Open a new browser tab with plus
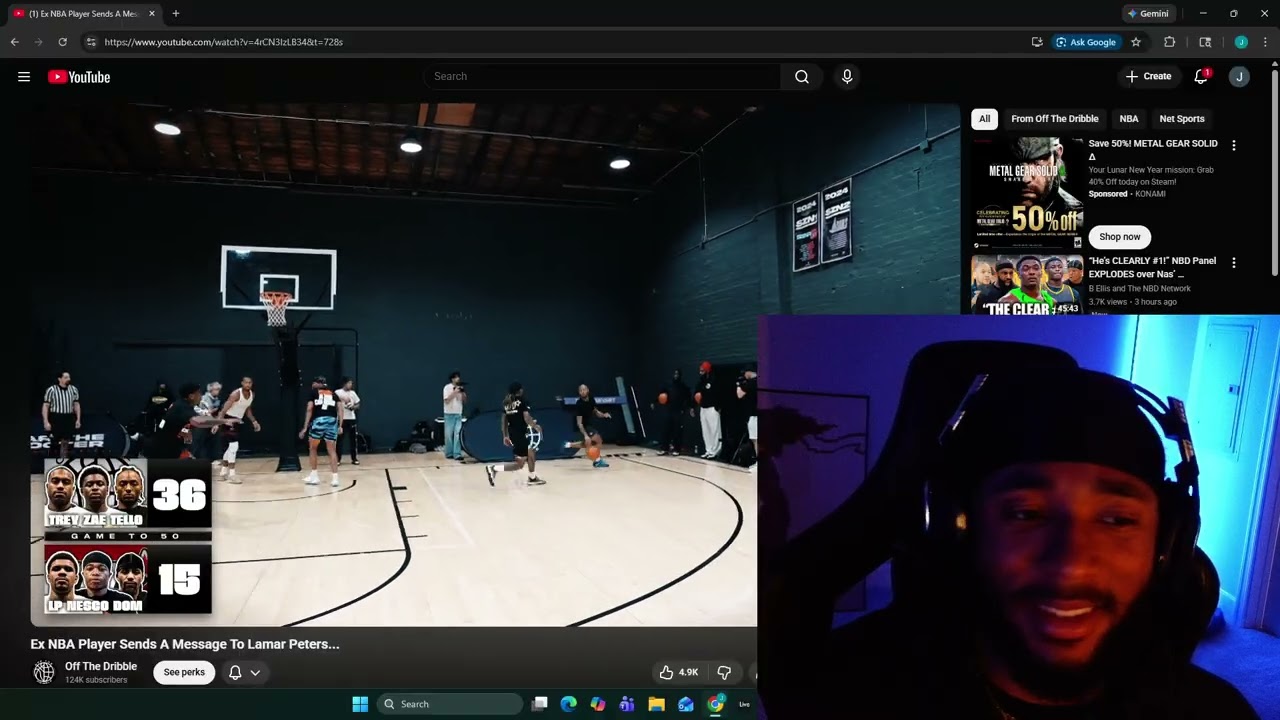Viewport: 1280px width, 720px height. coord(176,14)
